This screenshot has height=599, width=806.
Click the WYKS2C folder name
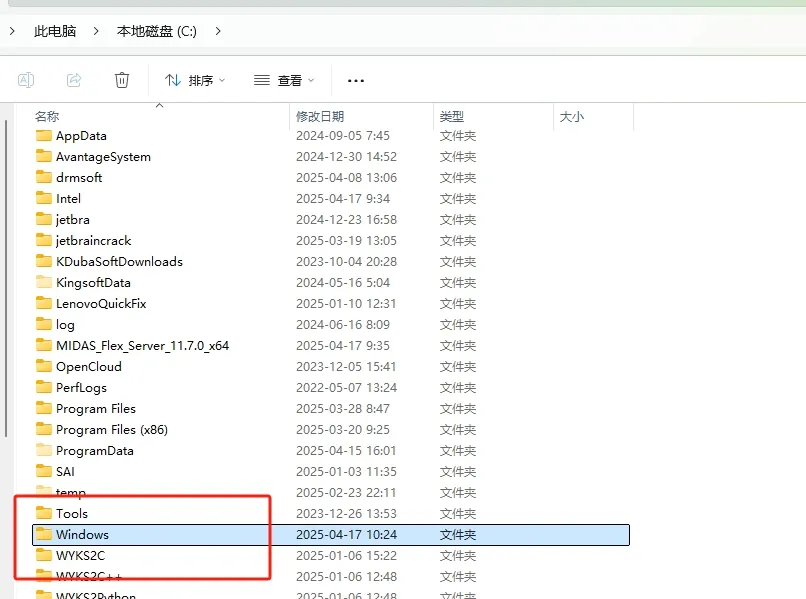pyautogui.click(x=80, y=556)
